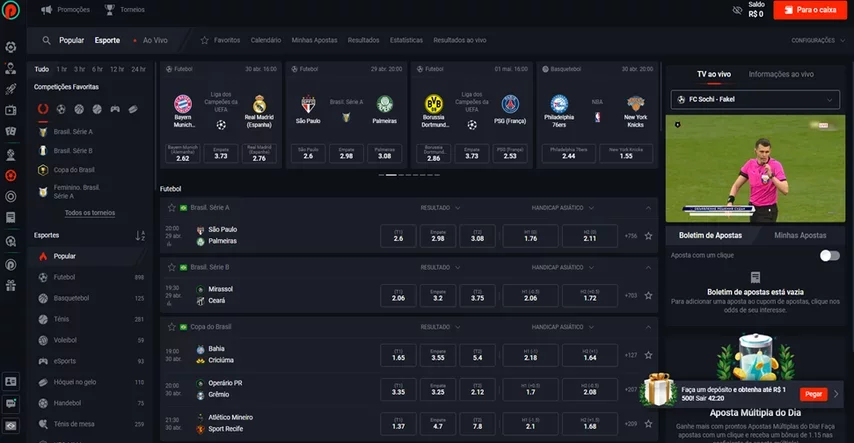Toggle balance visibility eye icon
854x443 pixels.
tap(737, 10)
